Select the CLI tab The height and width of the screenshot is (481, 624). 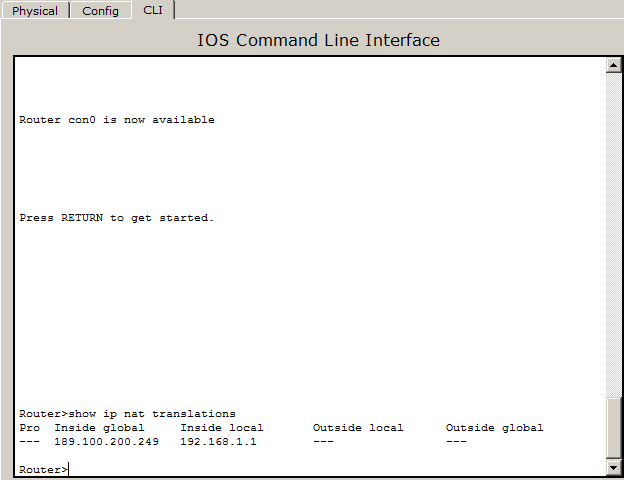[153, 10]
